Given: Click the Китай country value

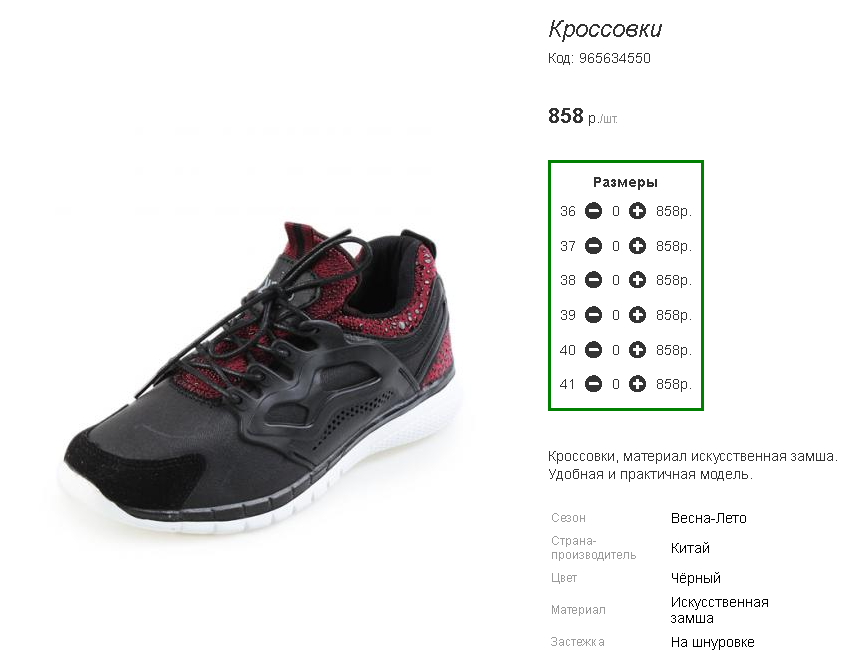Looking at the screenshot, I should point(690,548).
